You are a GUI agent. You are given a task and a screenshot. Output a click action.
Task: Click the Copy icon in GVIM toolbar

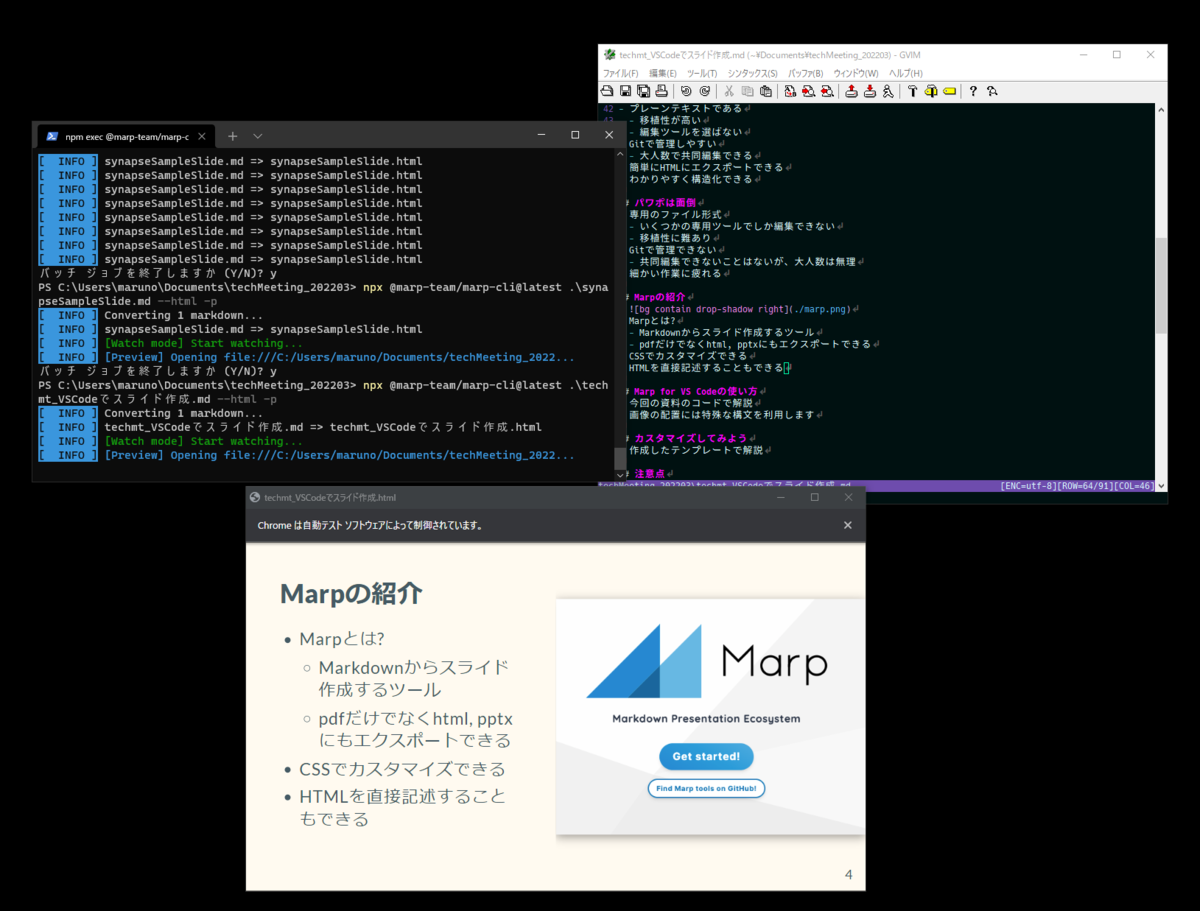click(x=747, y=91)
